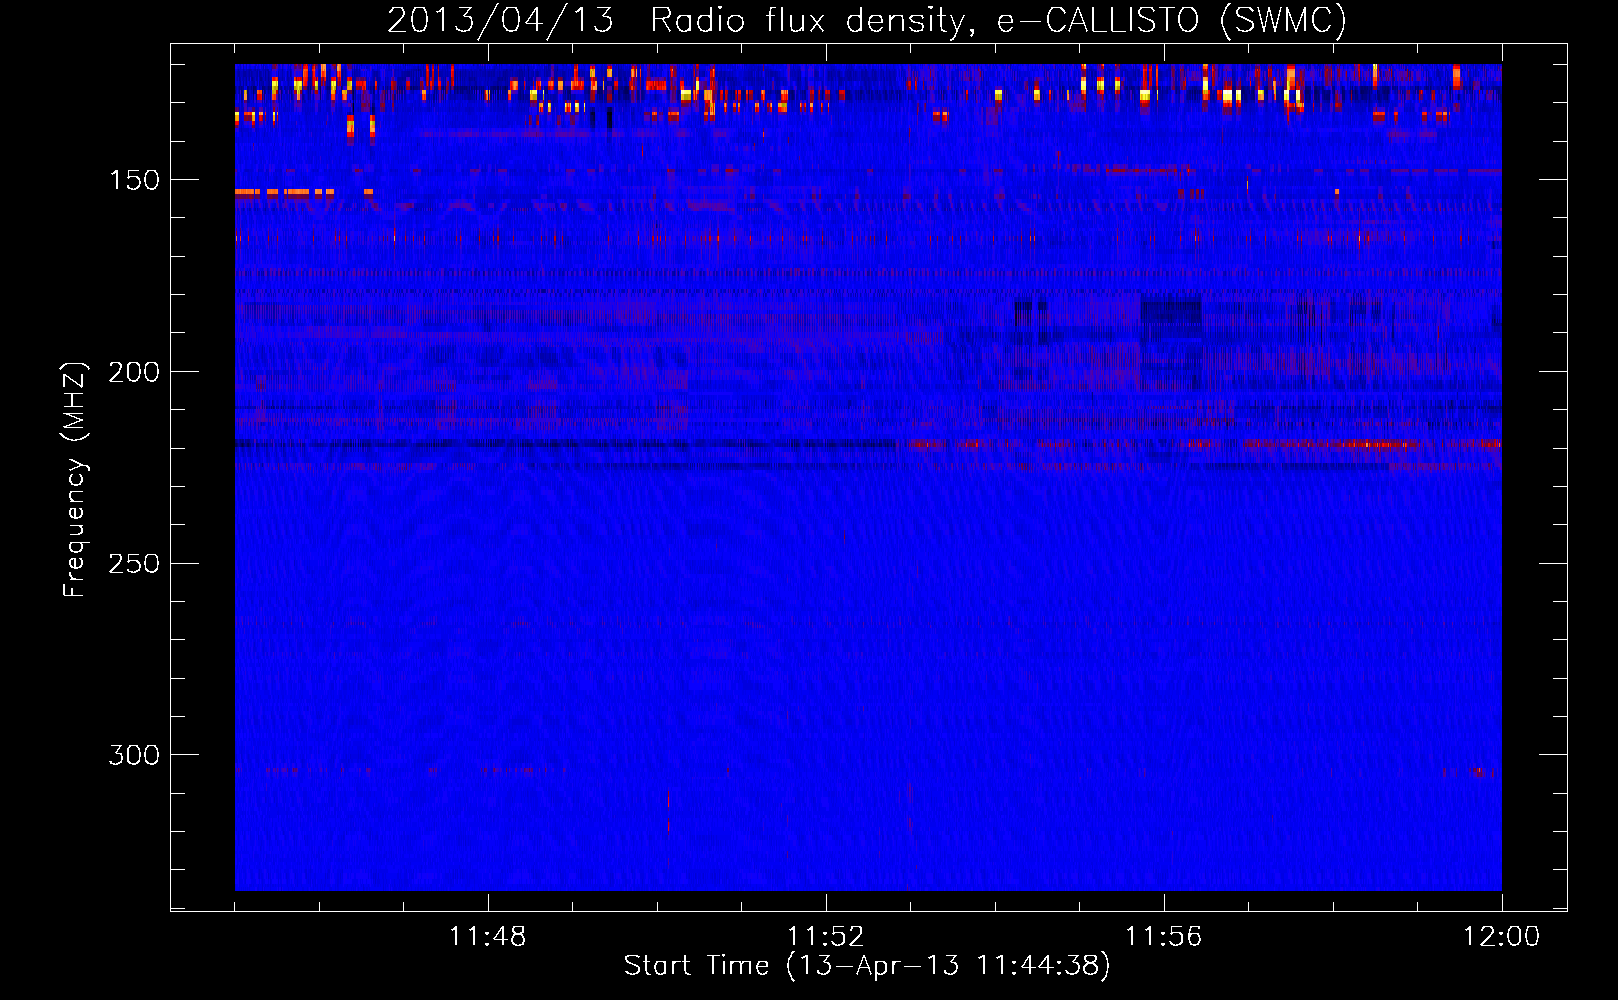Click the 11:48 time tick label
The height and width of the screenshot is (1000, 1618).
point(488,937)
